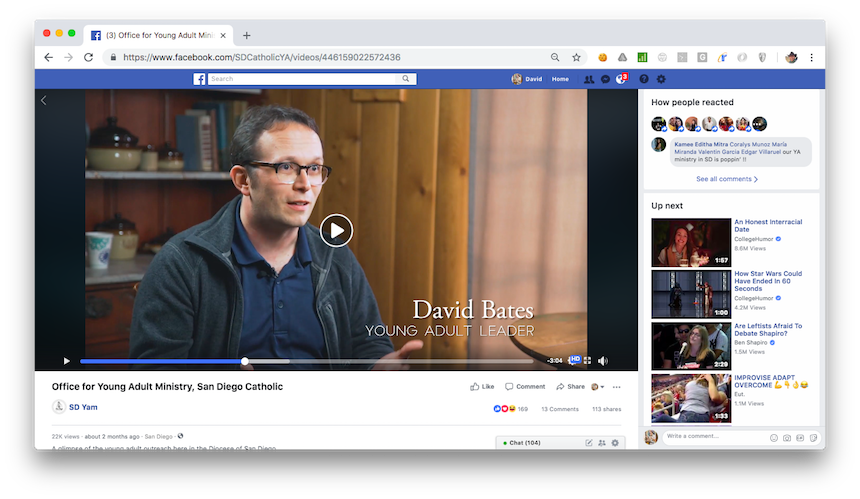Attach photo via camera icon in comment box

(x=787, y=438)
